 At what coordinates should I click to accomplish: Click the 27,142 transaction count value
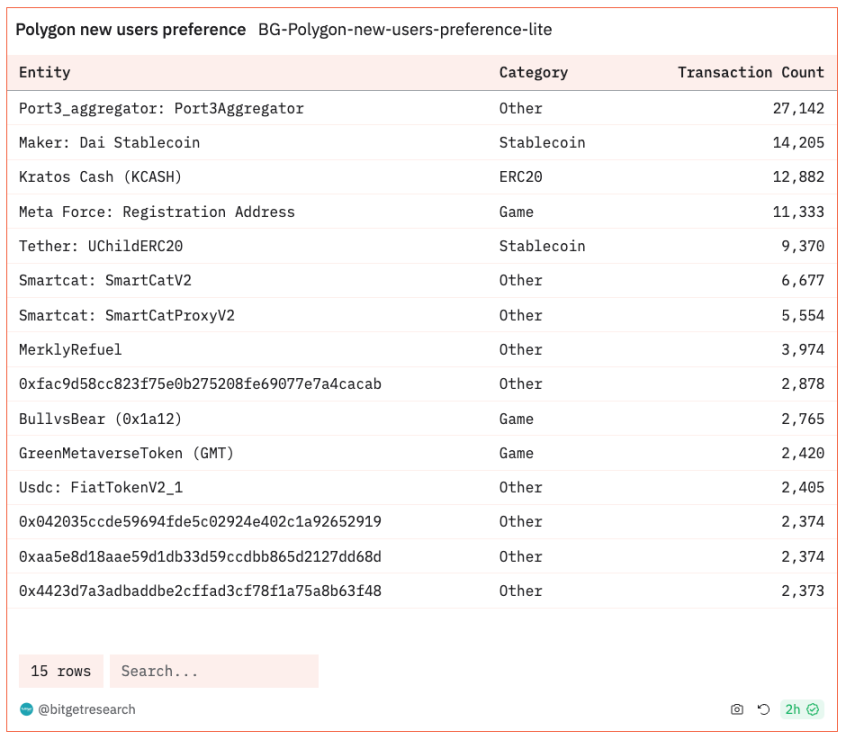(x=798, y=108)
